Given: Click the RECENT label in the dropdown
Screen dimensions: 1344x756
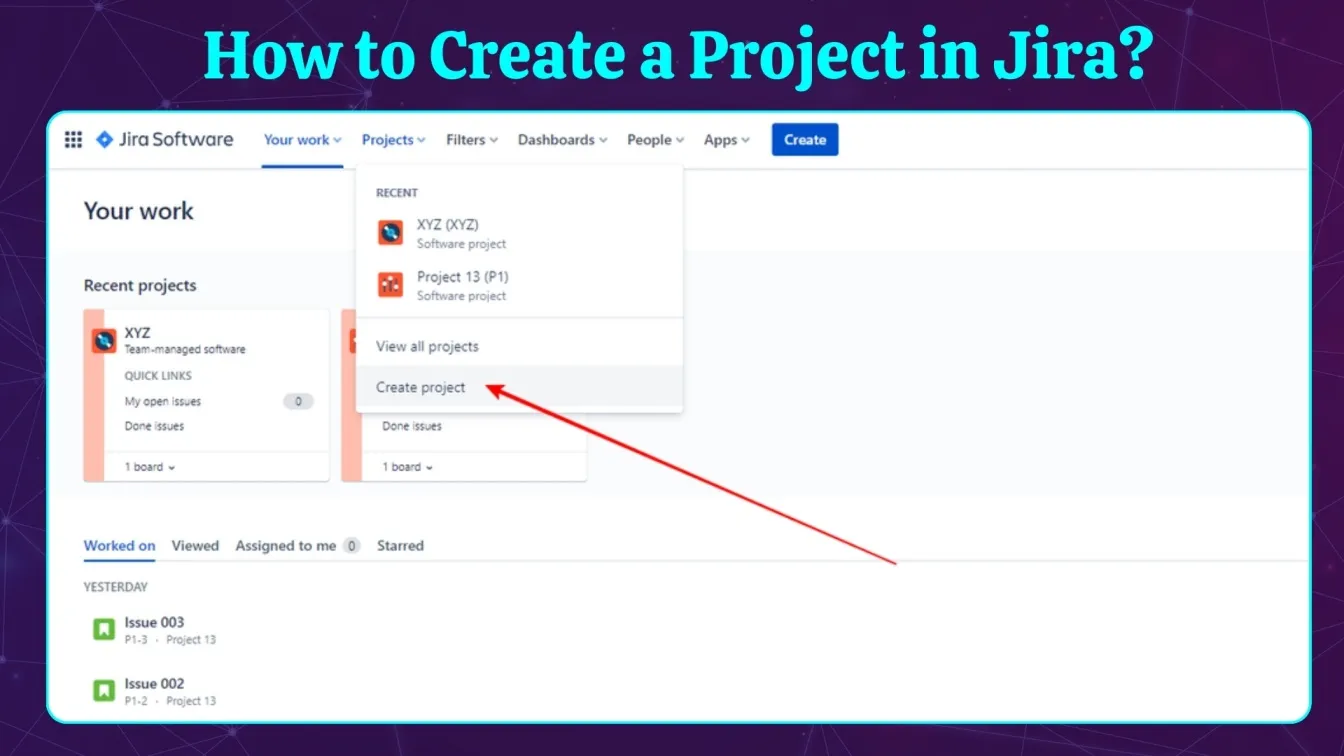Looking at the screenshot, I should tap(397, 193).
